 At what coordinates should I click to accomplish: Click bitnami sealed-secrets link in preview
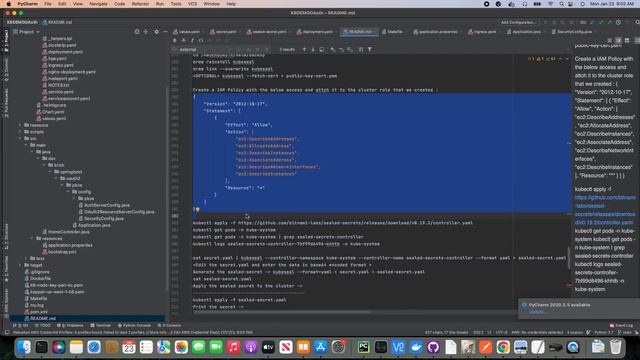pos(605,210)
